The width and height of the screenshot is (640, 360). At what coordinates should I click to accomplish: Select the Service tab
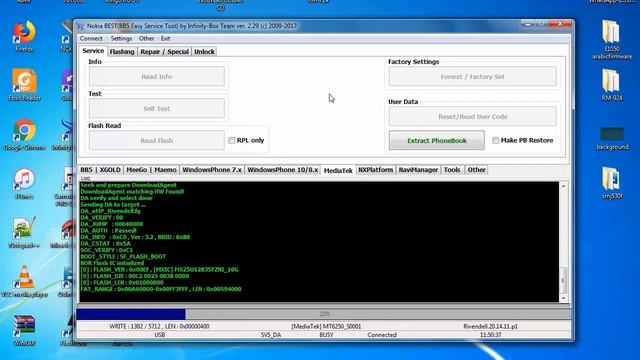(93, 51)
